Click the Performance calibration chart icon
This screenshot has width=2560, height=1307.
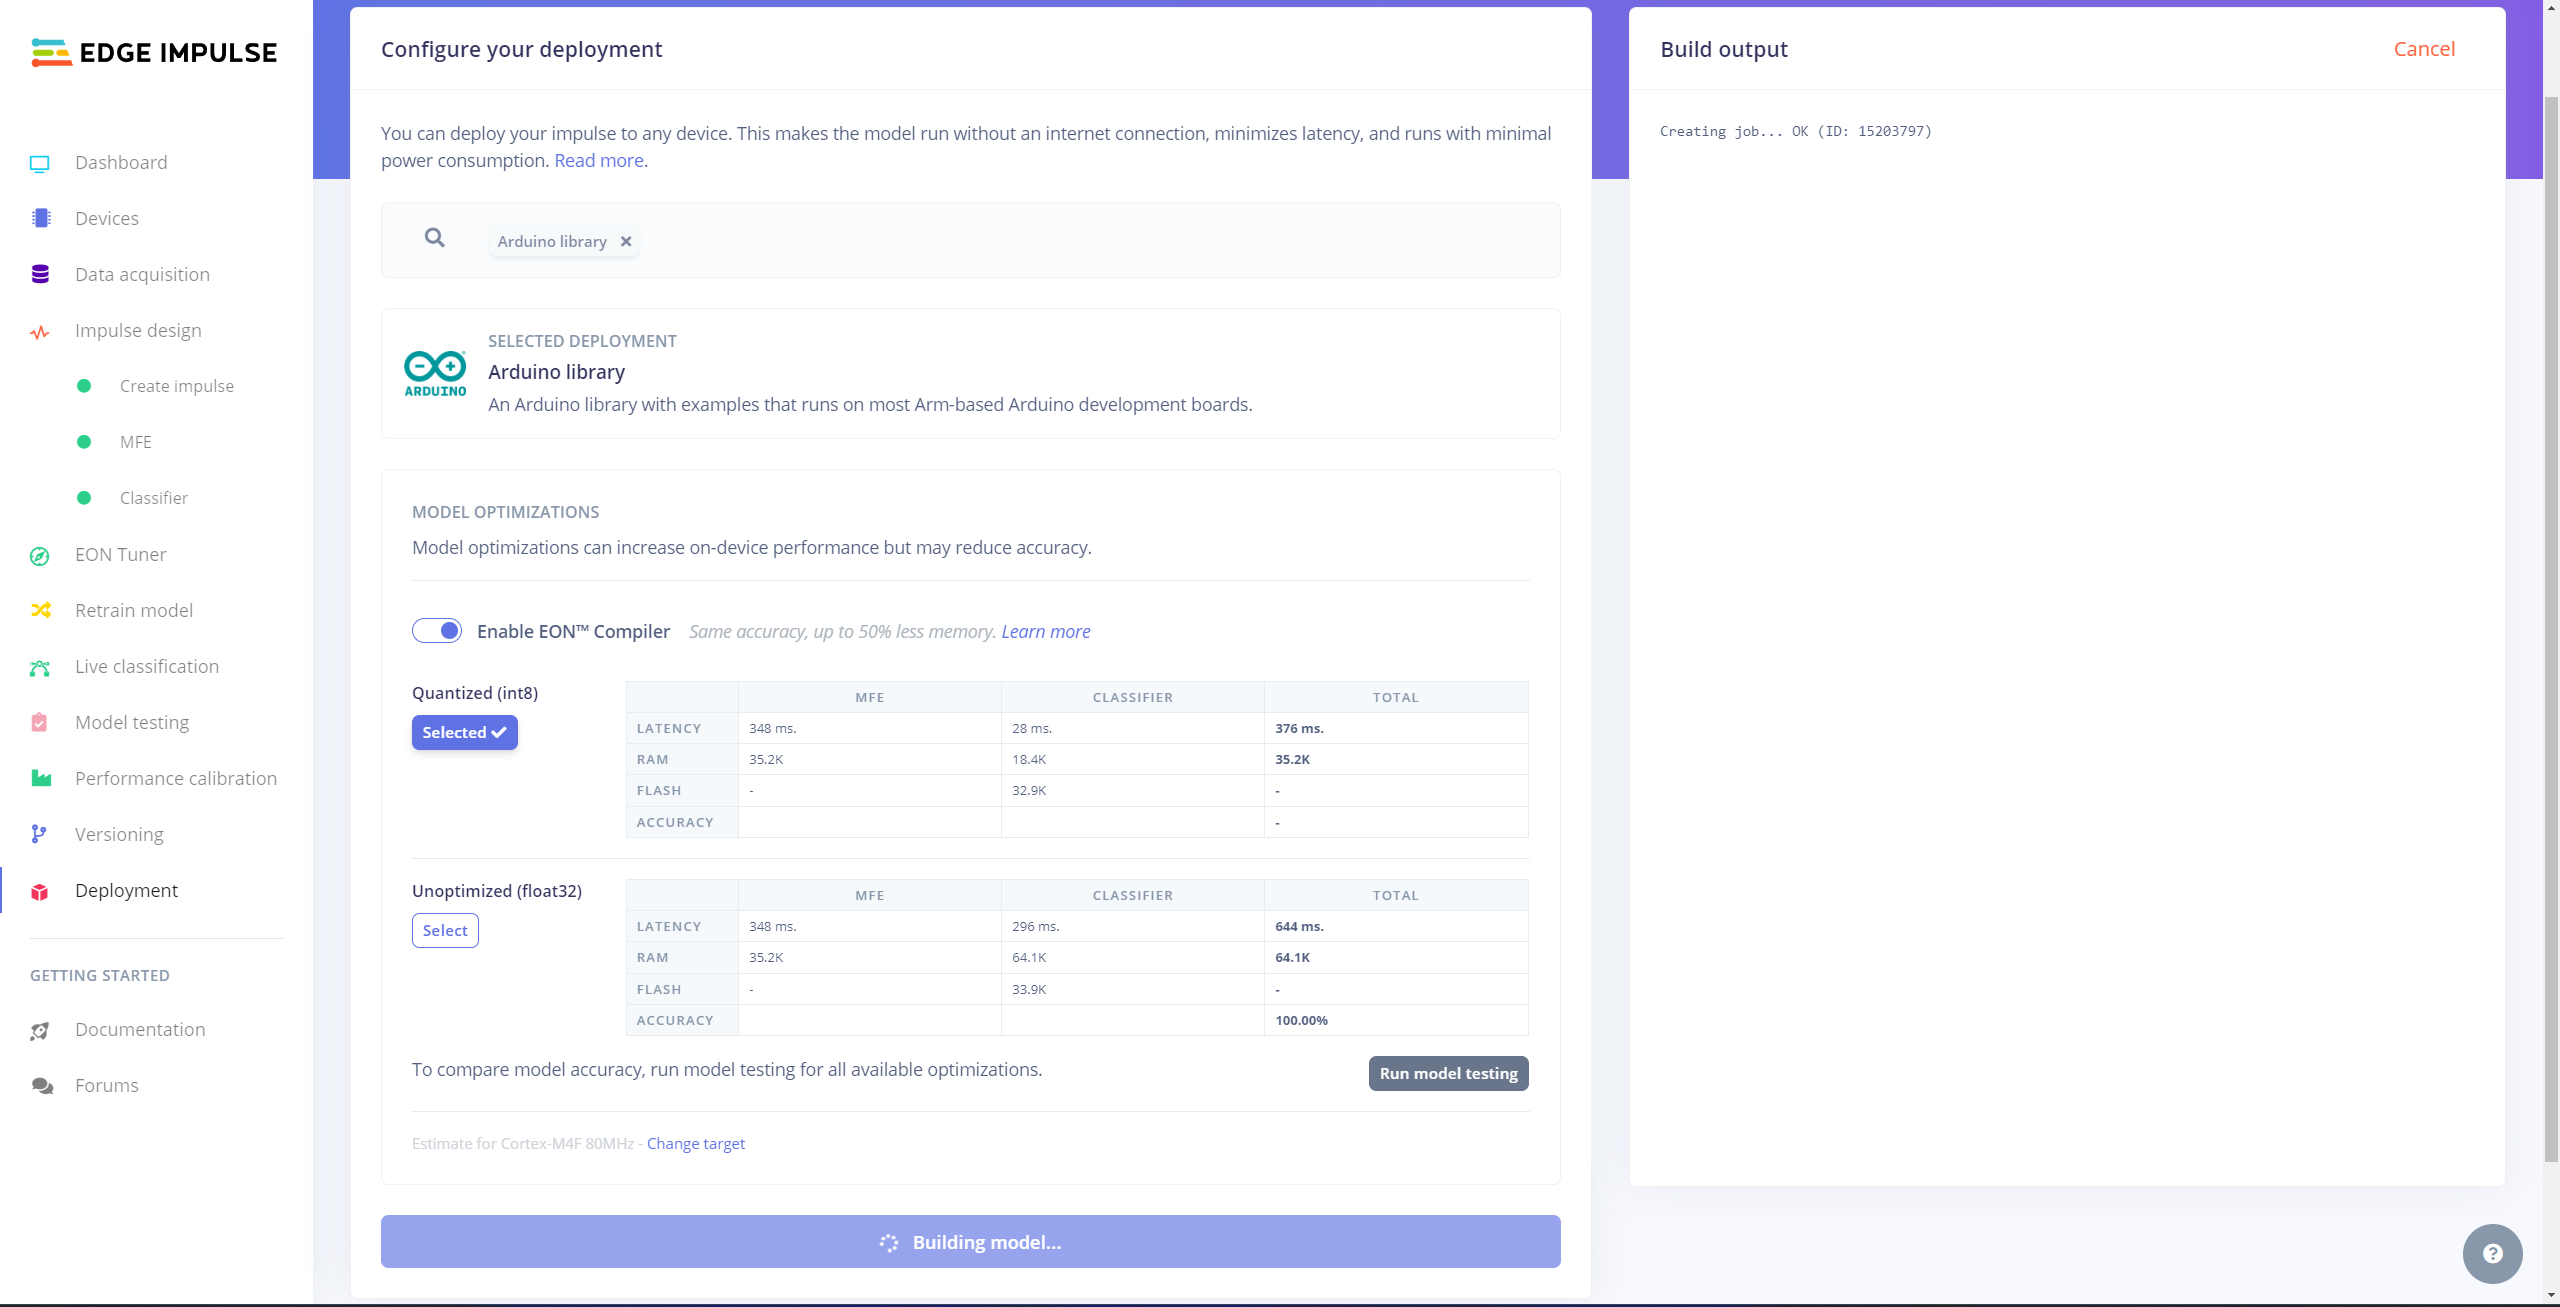coord(41,778)
